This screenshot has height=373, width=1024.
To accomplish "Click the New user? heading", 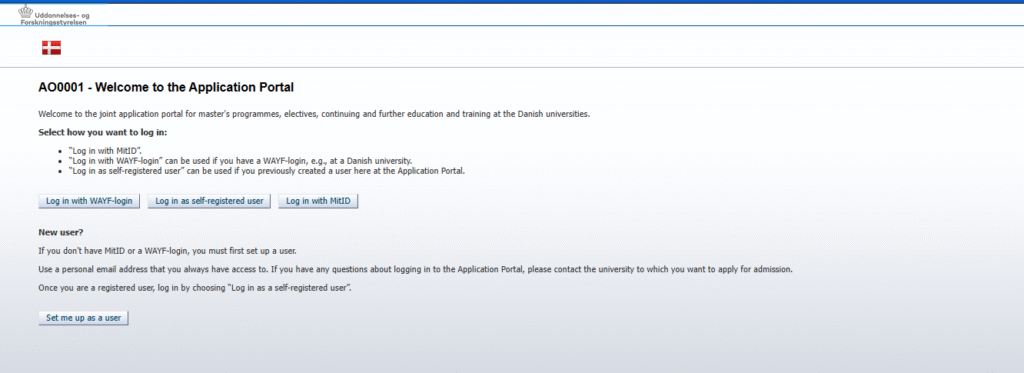I will coord(61,232).
